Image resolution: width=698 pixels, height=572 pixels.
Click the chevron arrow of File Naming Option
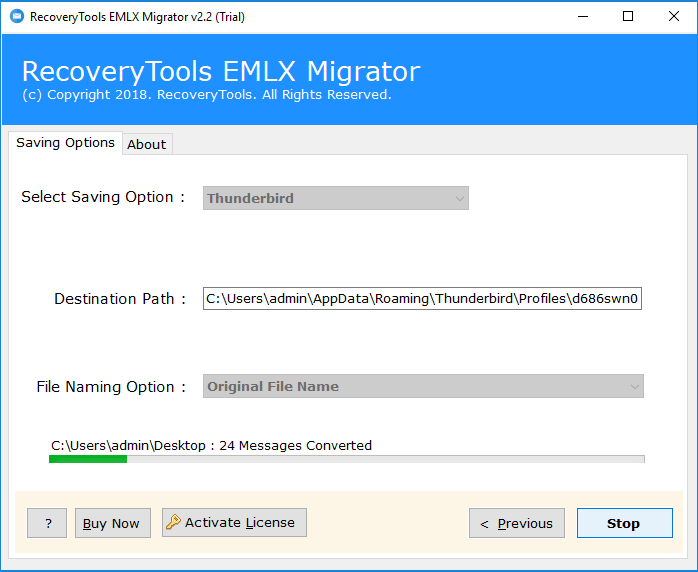coord(635,386)
